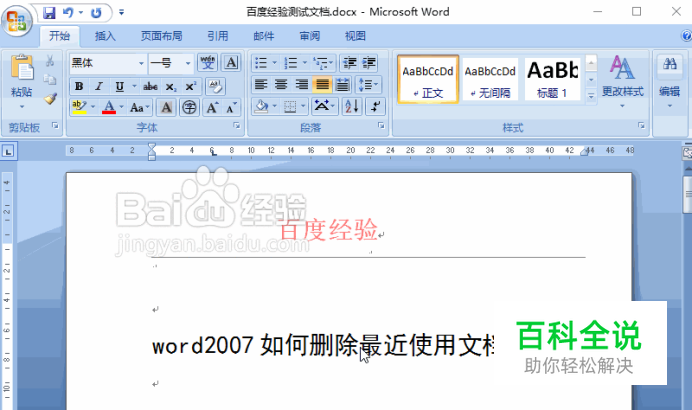This screenshot has height=410, width=692.
Task: Open the 页面布局 ribbon tab
Action: pyautogui.click(x=162, y=36)
